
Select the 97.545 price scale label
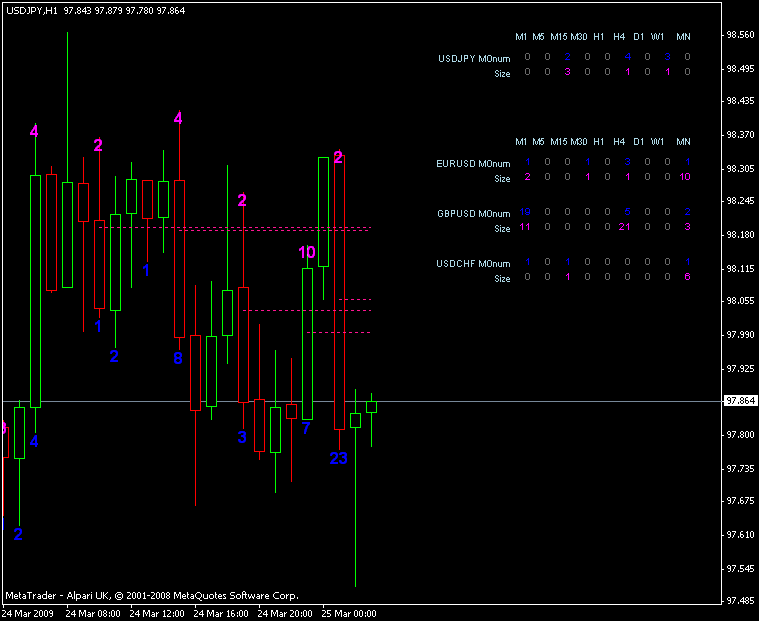741,568
